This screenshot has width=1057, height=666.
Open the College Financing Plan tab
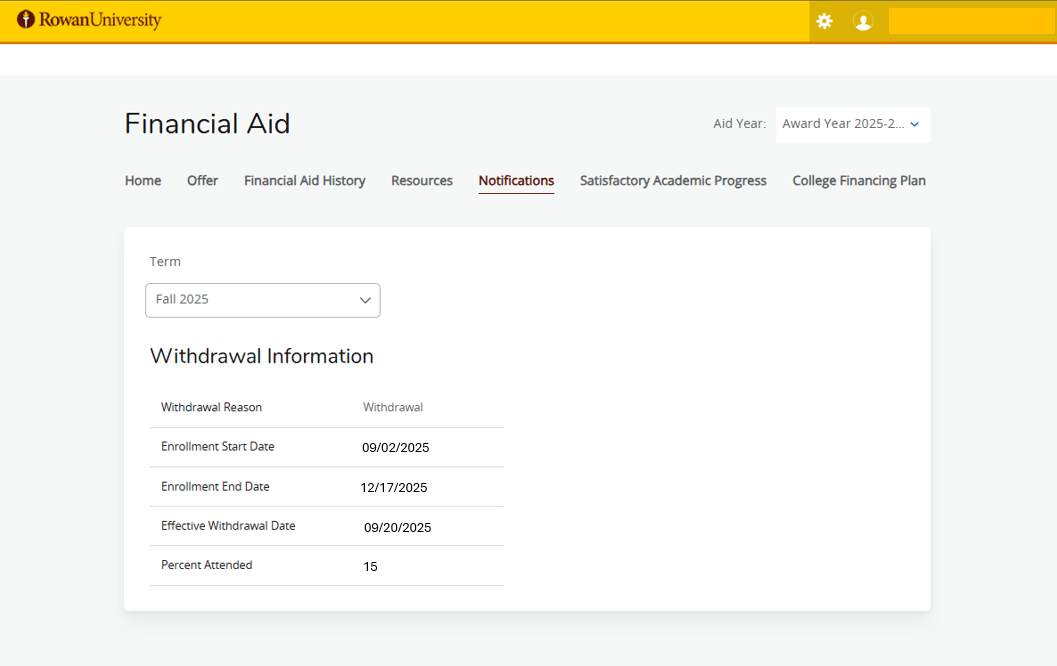[x=858, y=181]
